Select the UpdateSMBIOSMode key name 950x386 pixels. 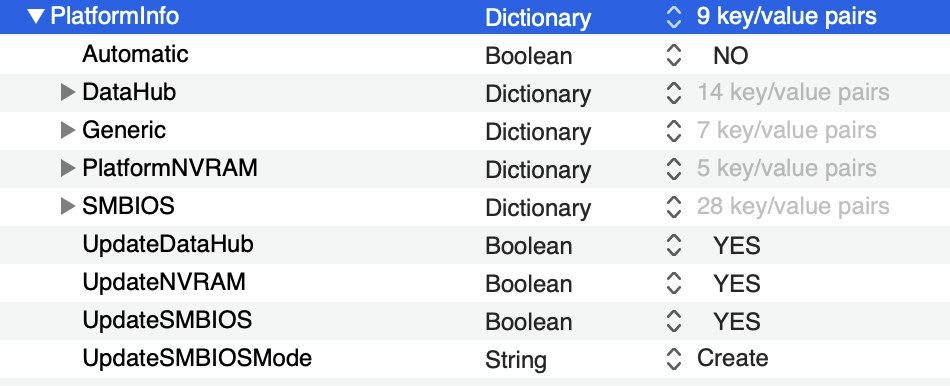point(197,358)
